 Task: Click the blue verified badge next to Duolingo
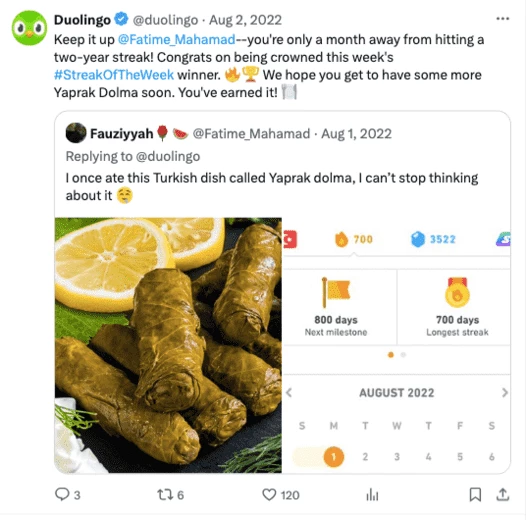click(121, 19)
